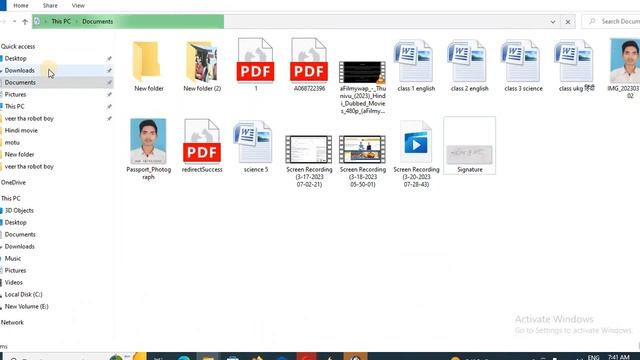
Task: Open New folder in the sidebar
Action: pyautogui.click(x=19, y=154)
